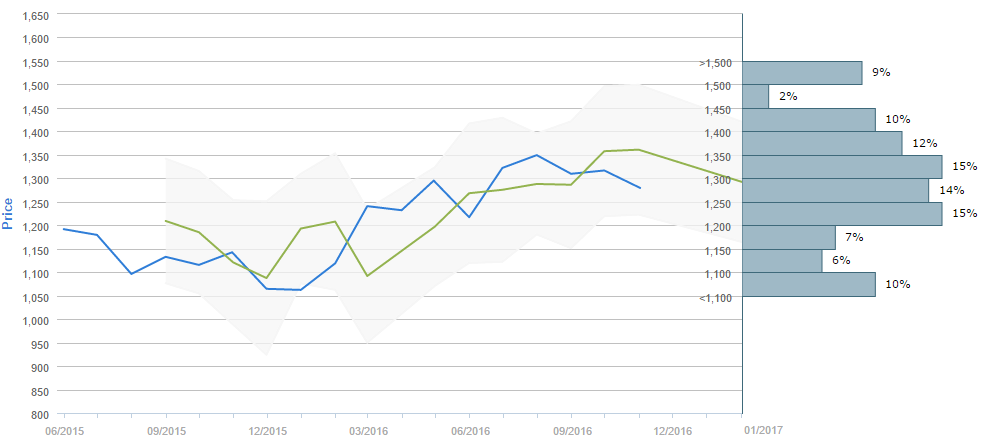Click the bottom 10% bar near <1,100
The height and width of the screenshot is (440, 988).
click(809, 284)
